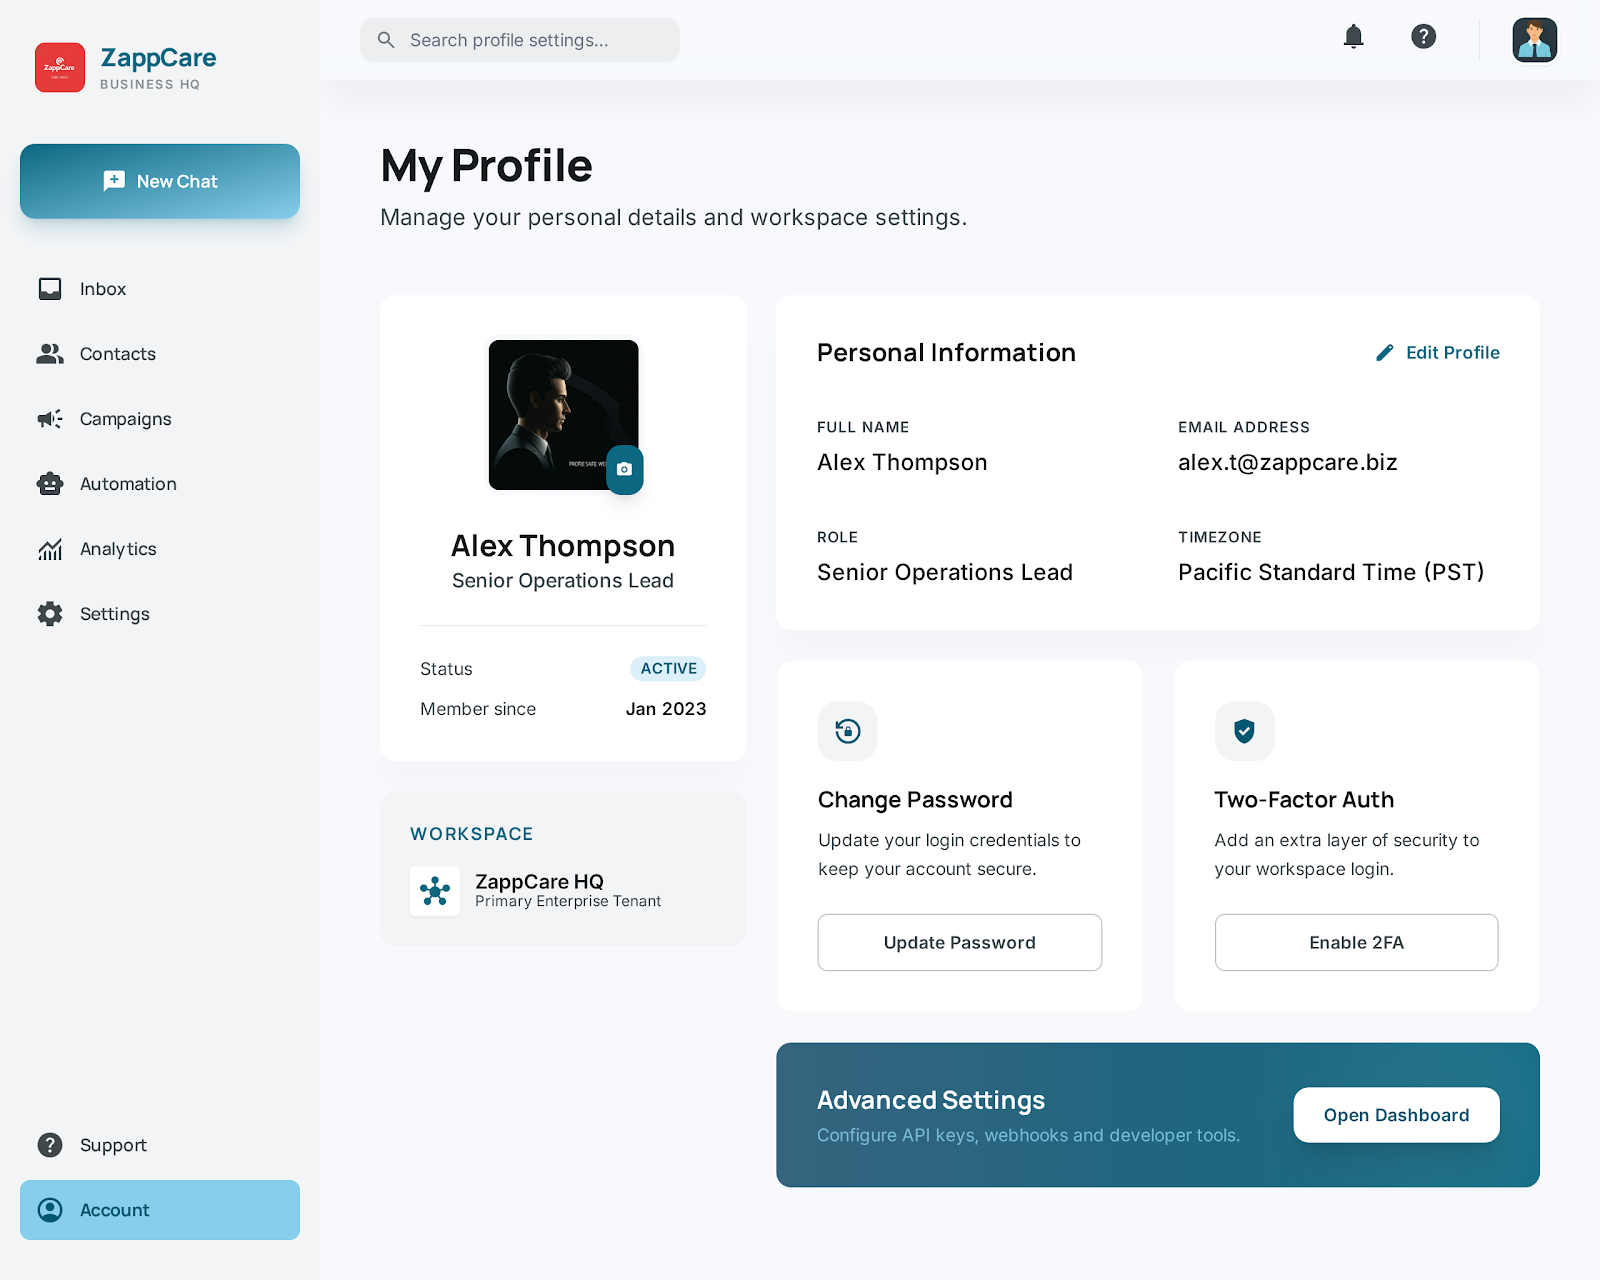Click the notification bell icon
1600x1280 pixels.
click(x=1353, y=37)
